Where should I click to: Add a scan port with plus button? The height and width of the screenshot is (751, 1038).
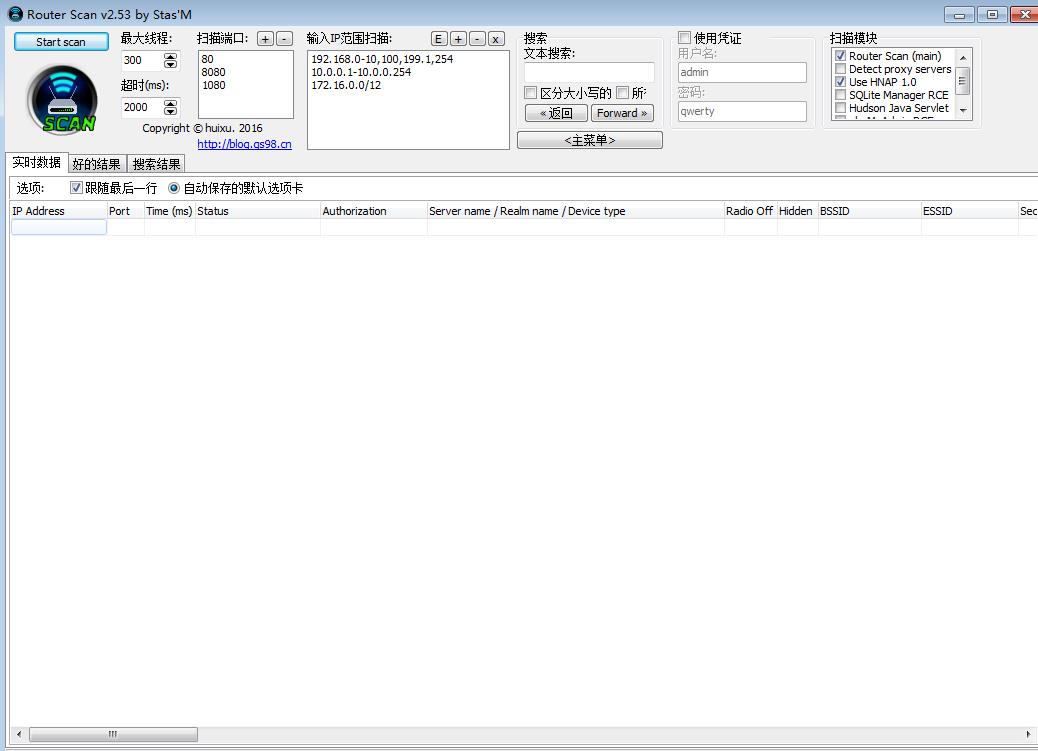265,39
